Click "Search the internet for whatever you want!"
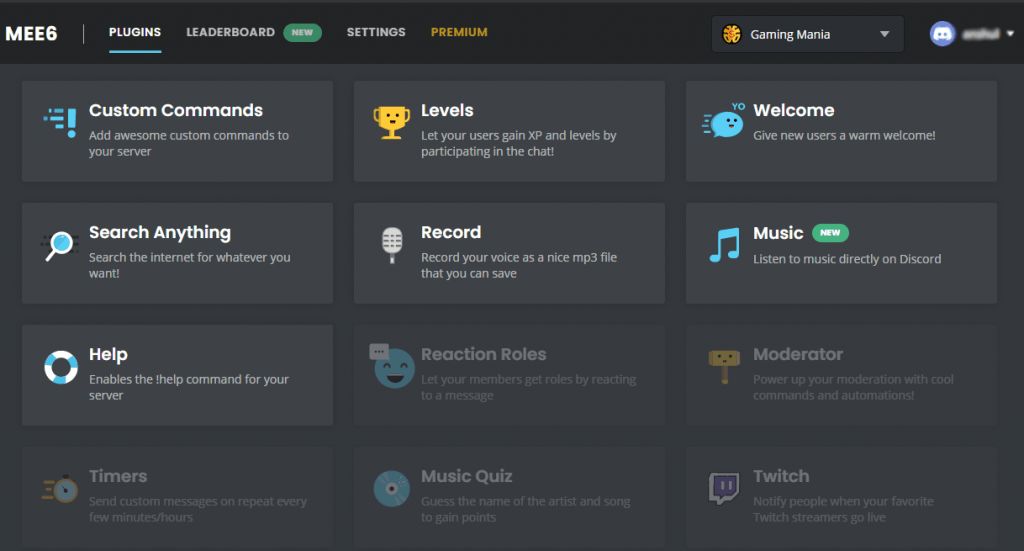The image size is (1024, 551). click(189, 265)
